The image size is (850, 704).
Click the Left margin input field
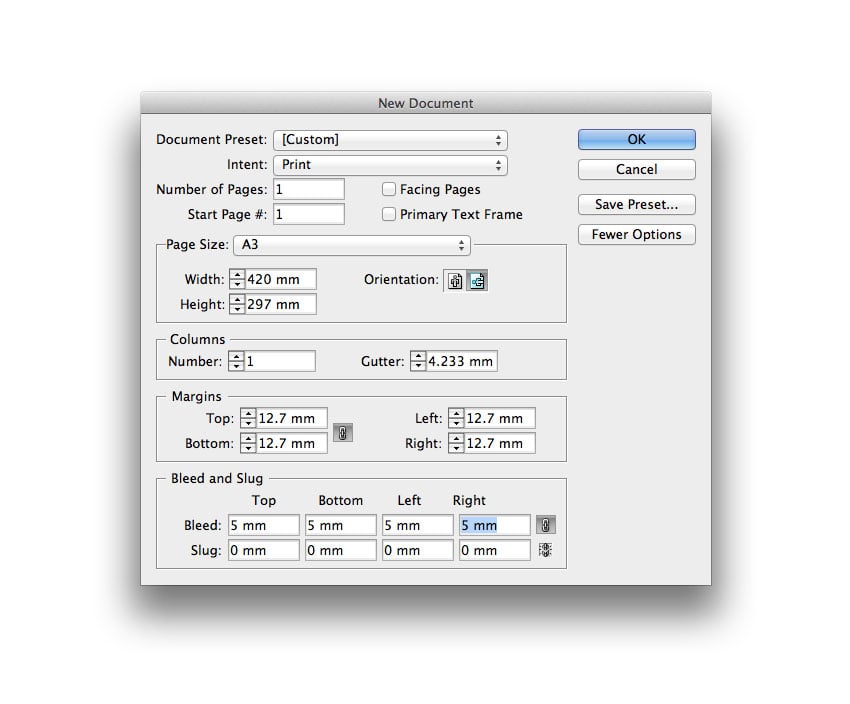click(500, 418)
